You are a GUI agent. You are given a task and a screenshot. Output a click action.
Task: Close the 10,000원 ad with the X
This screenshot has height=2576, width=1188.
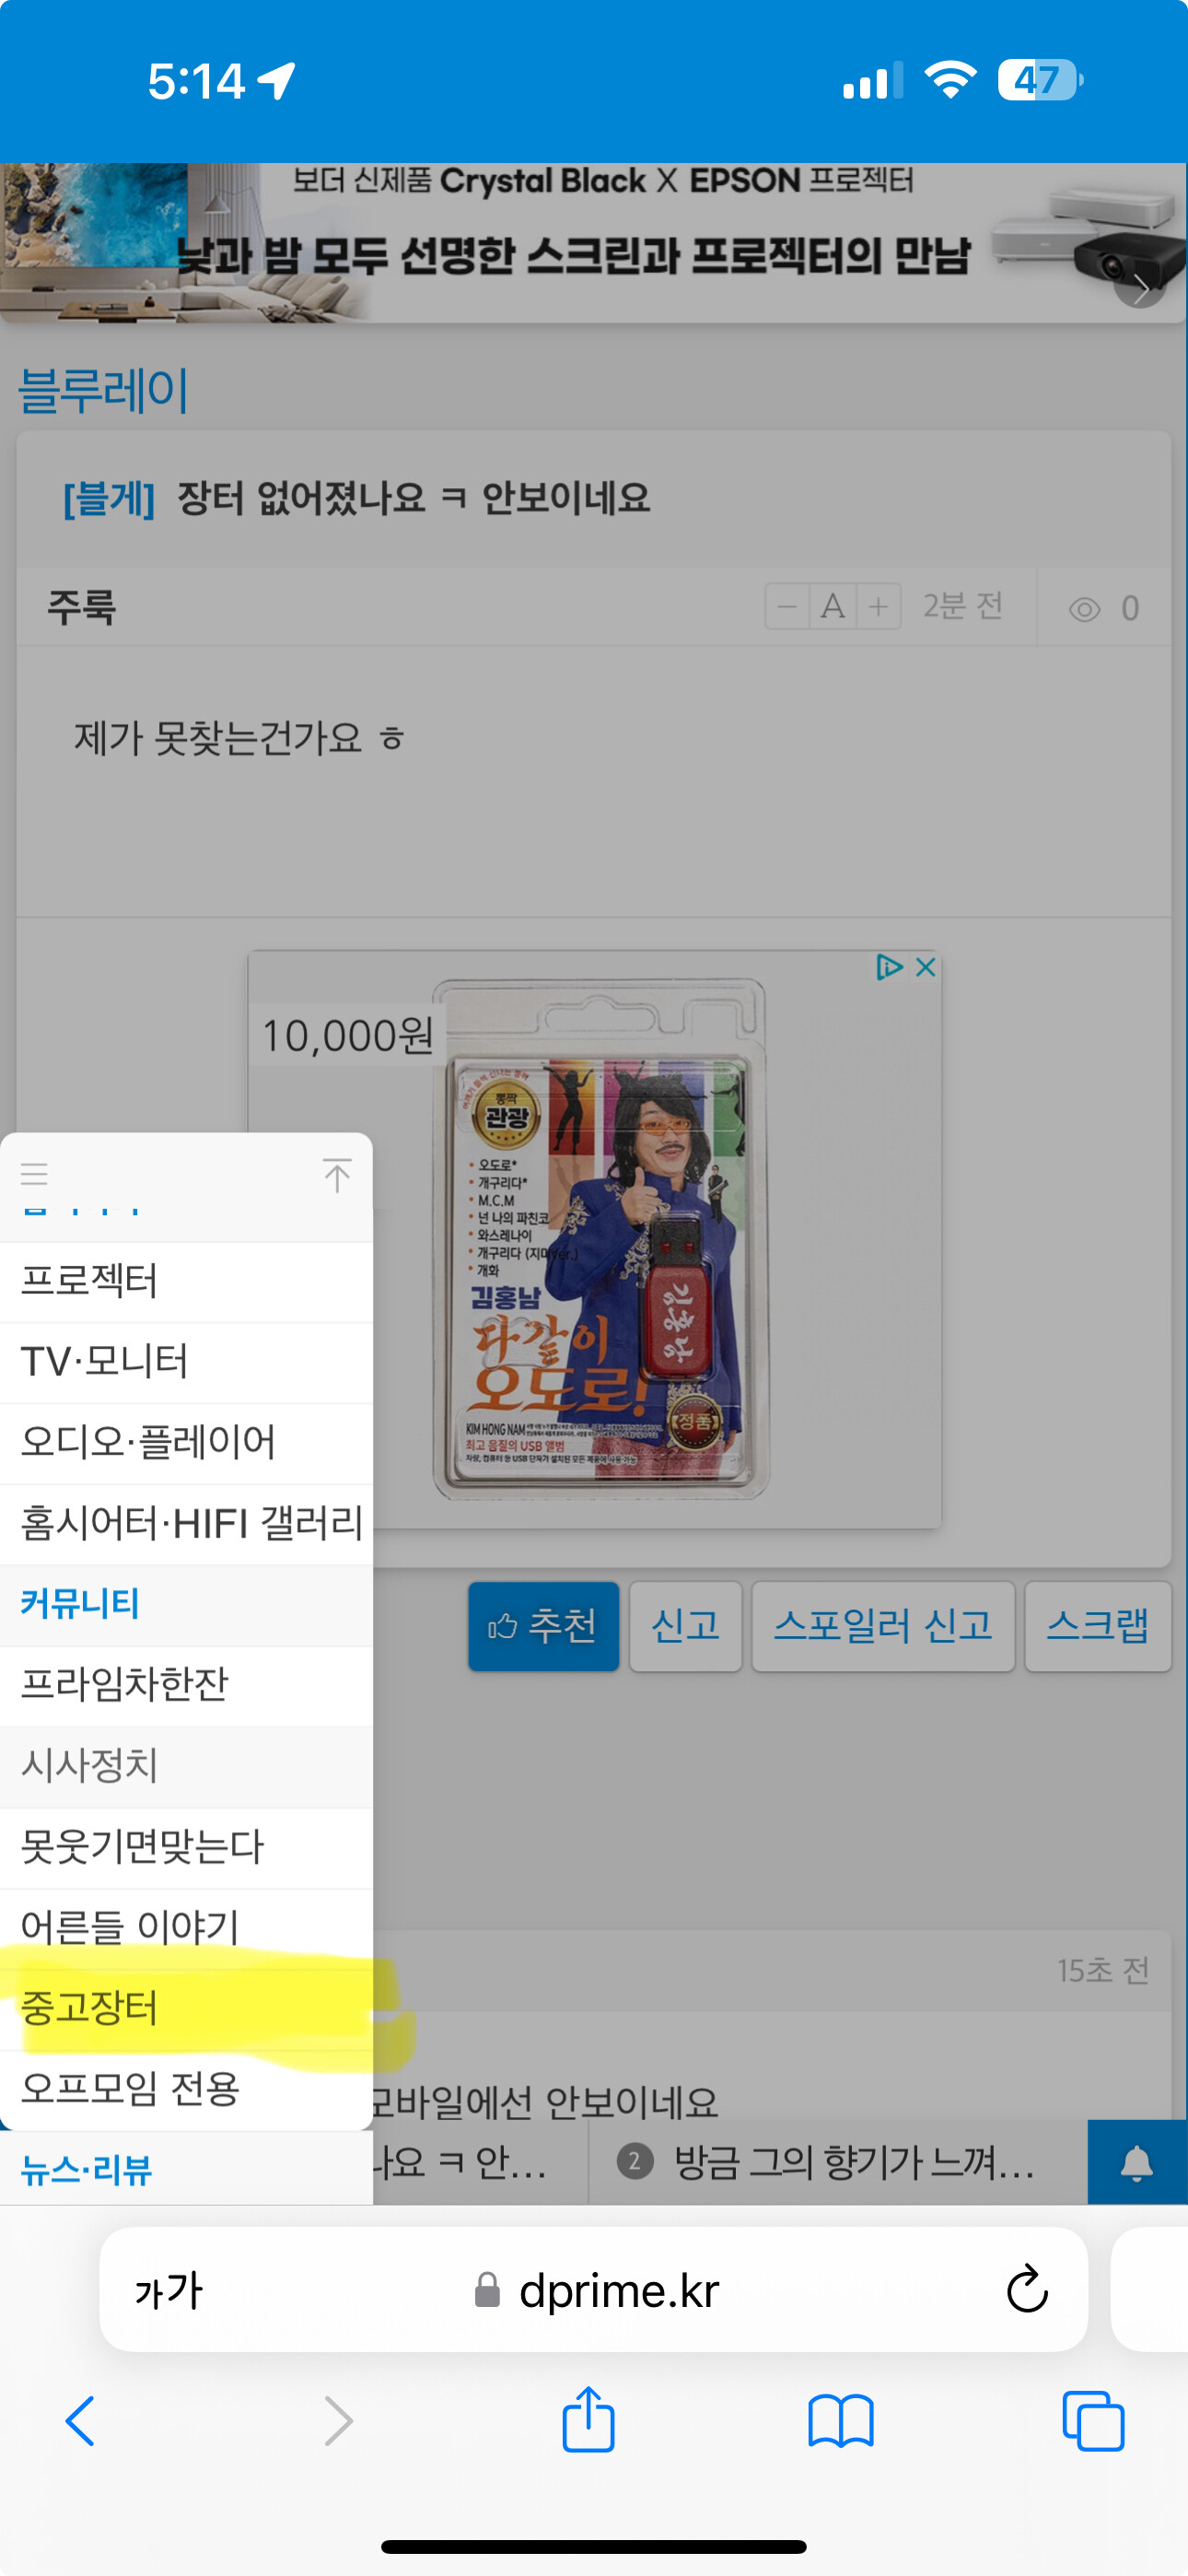(x=926, y=967)
